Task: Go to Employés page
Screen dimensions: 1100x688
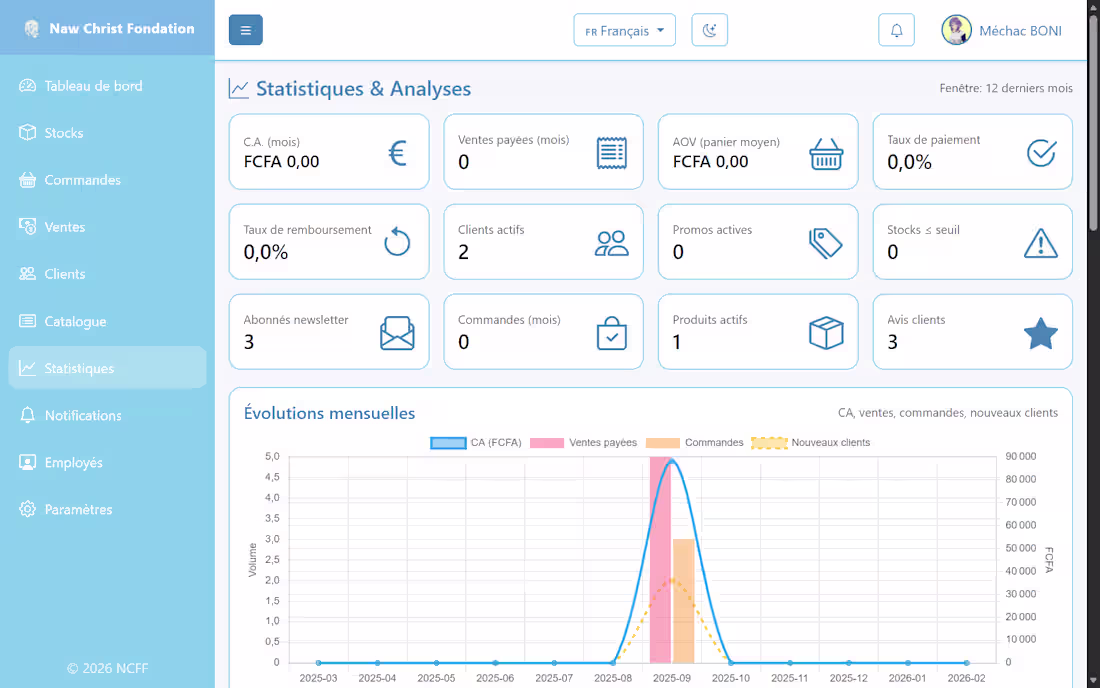Action: (107, 462)
